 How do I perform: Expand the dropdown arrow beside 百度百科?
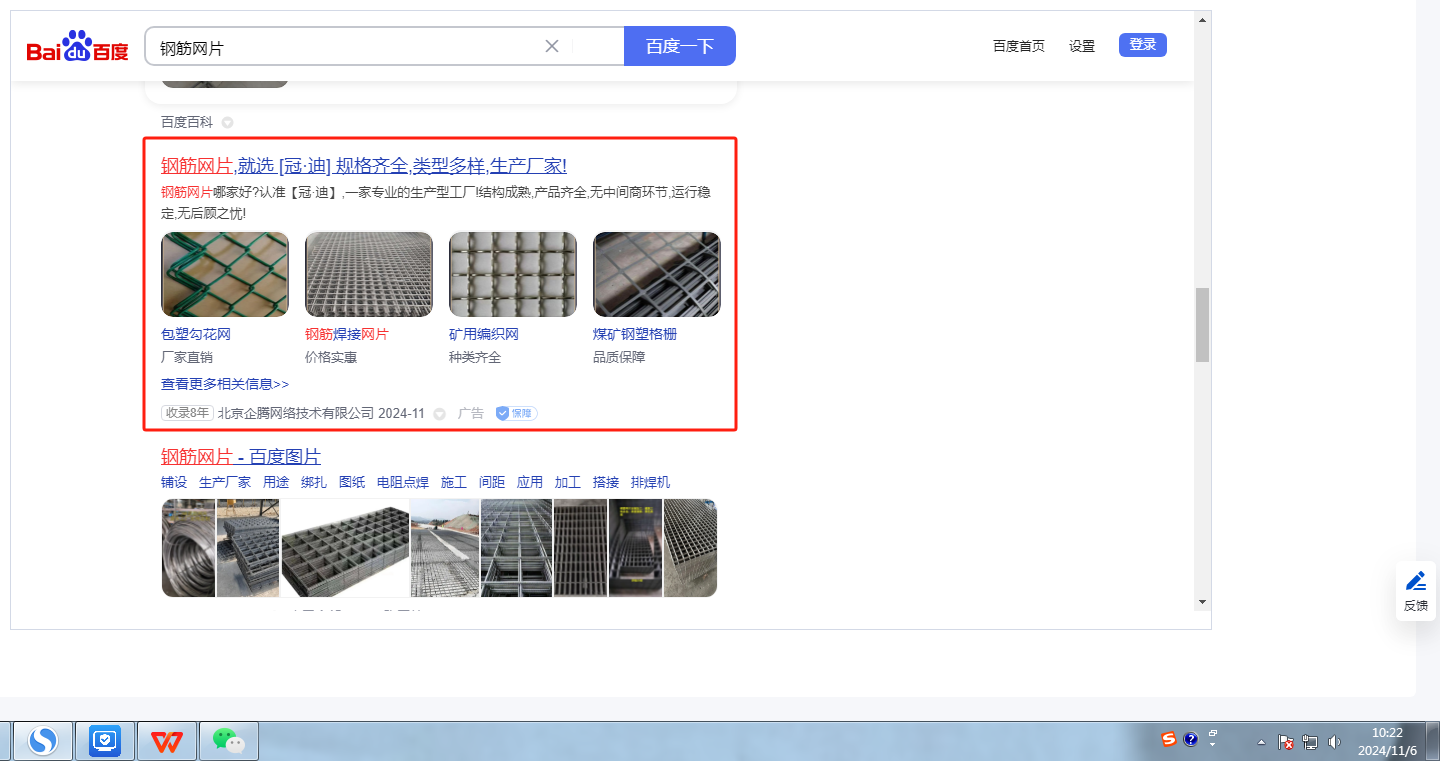point(227,122)
